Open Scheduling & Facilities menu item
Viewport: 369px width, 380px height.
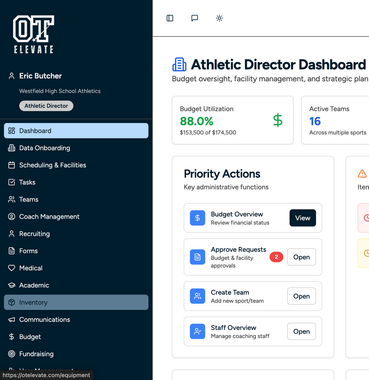click(76, 165)
